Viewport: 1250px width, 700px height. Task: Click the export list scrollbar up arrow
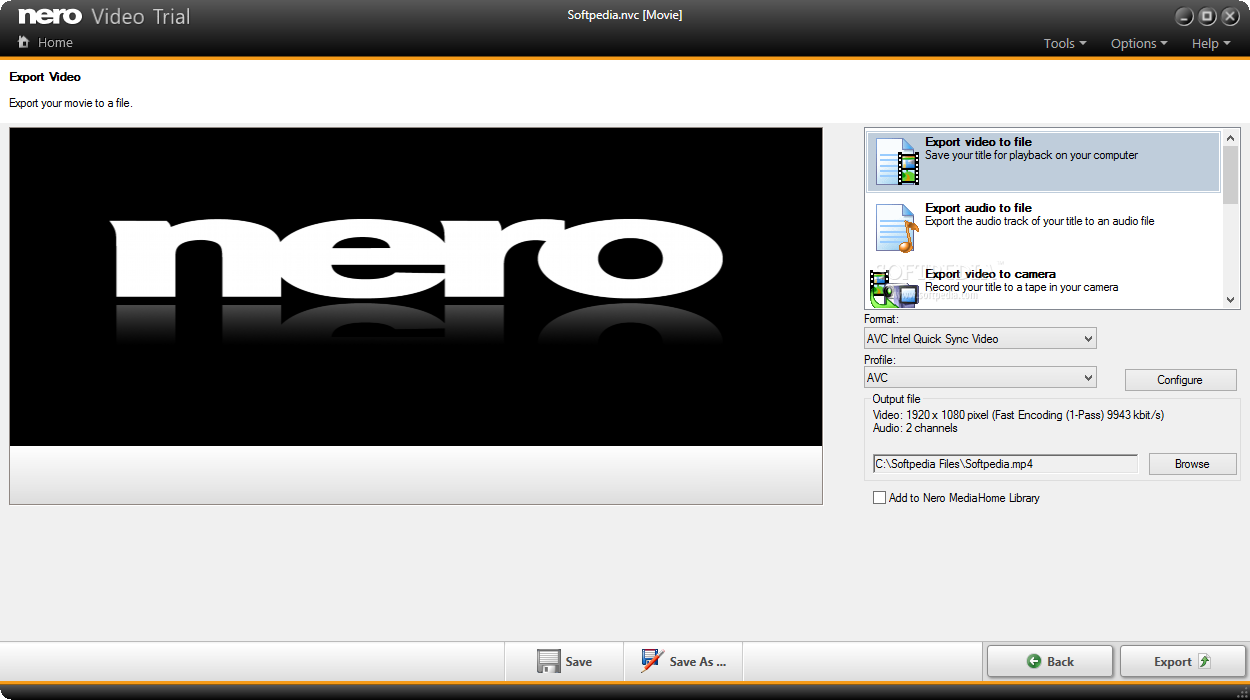pos(1231,138)
